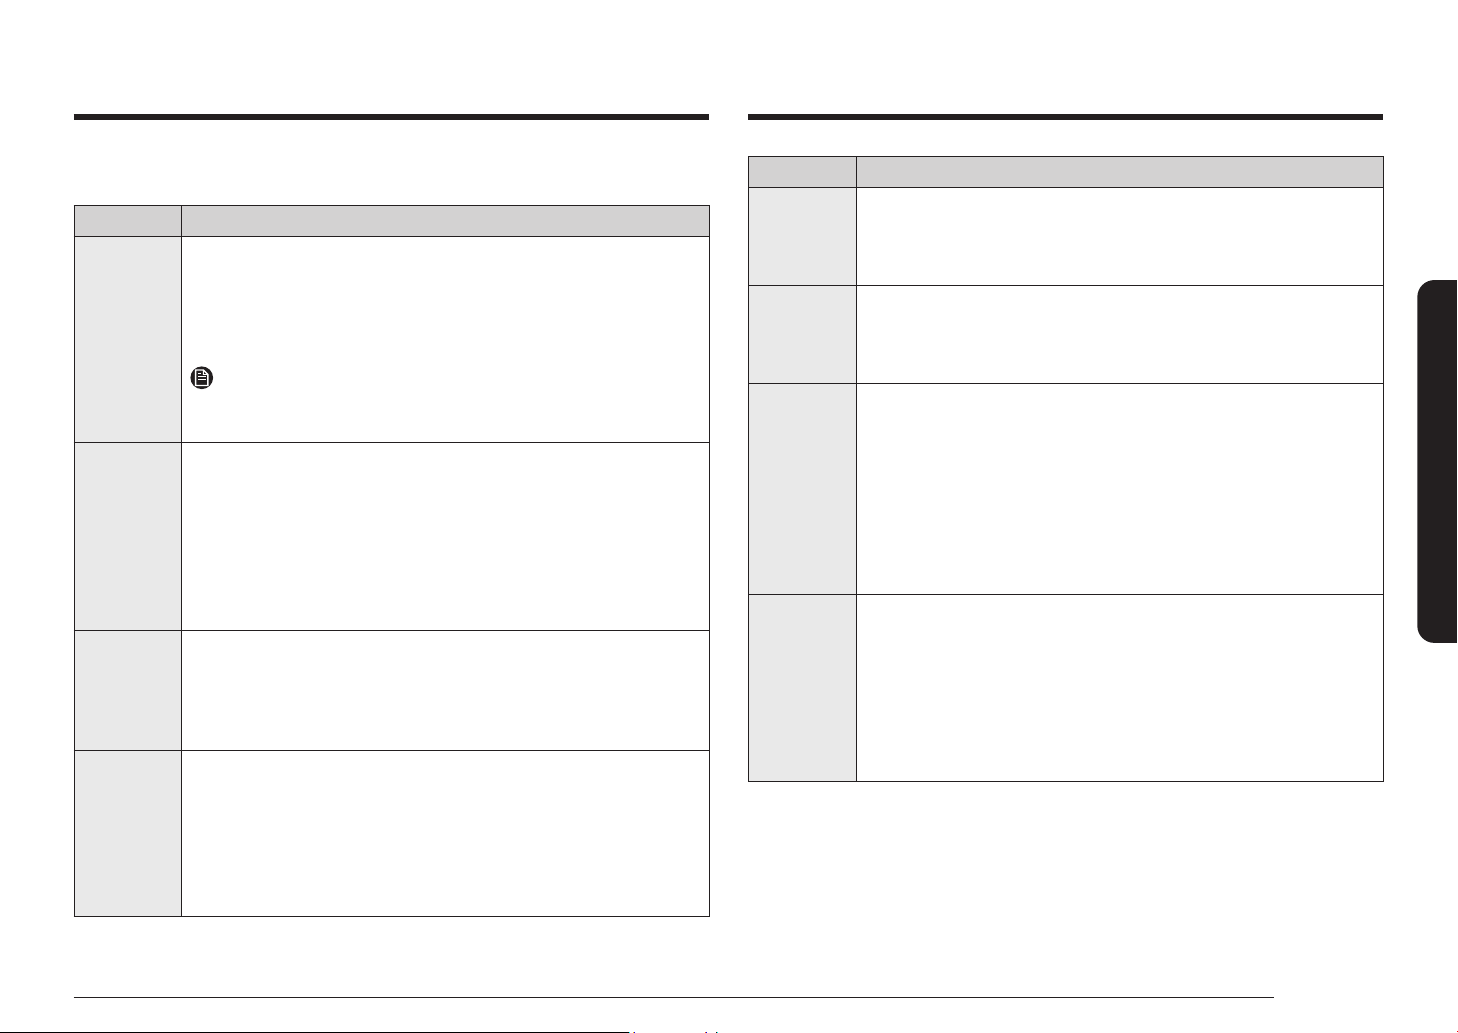Click third row label cell in left table
The image size is (1458, 1033).
click(x=128, y=690)
